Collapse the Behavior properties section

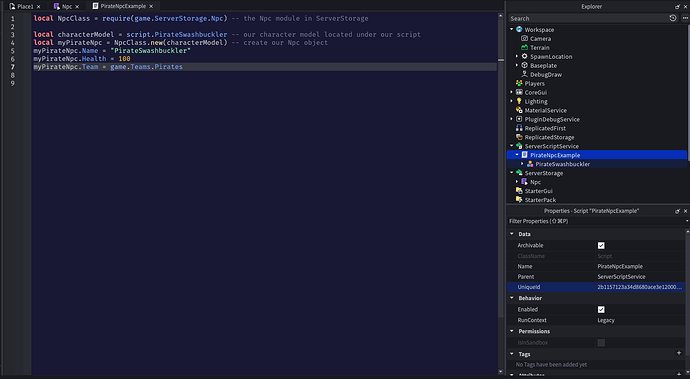[512, 298]
